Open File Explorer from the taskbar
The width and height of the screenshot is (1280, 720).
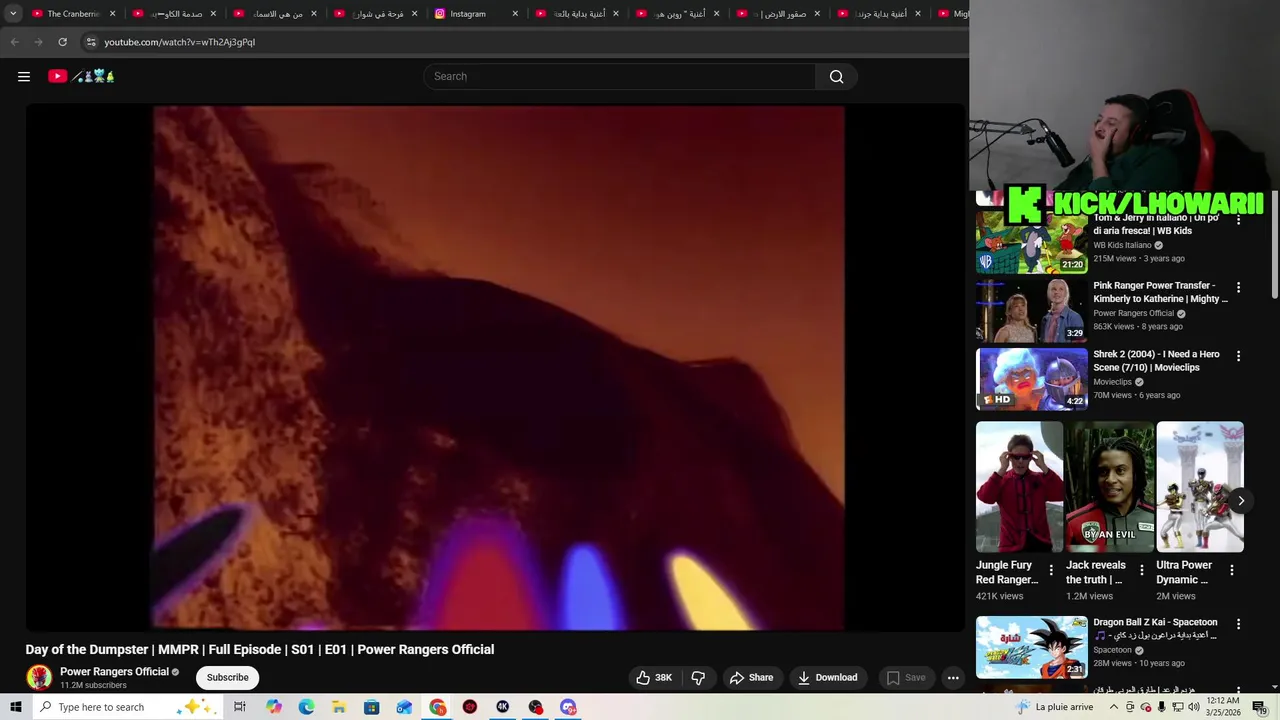pyautogui.click(x=339, y=707)
